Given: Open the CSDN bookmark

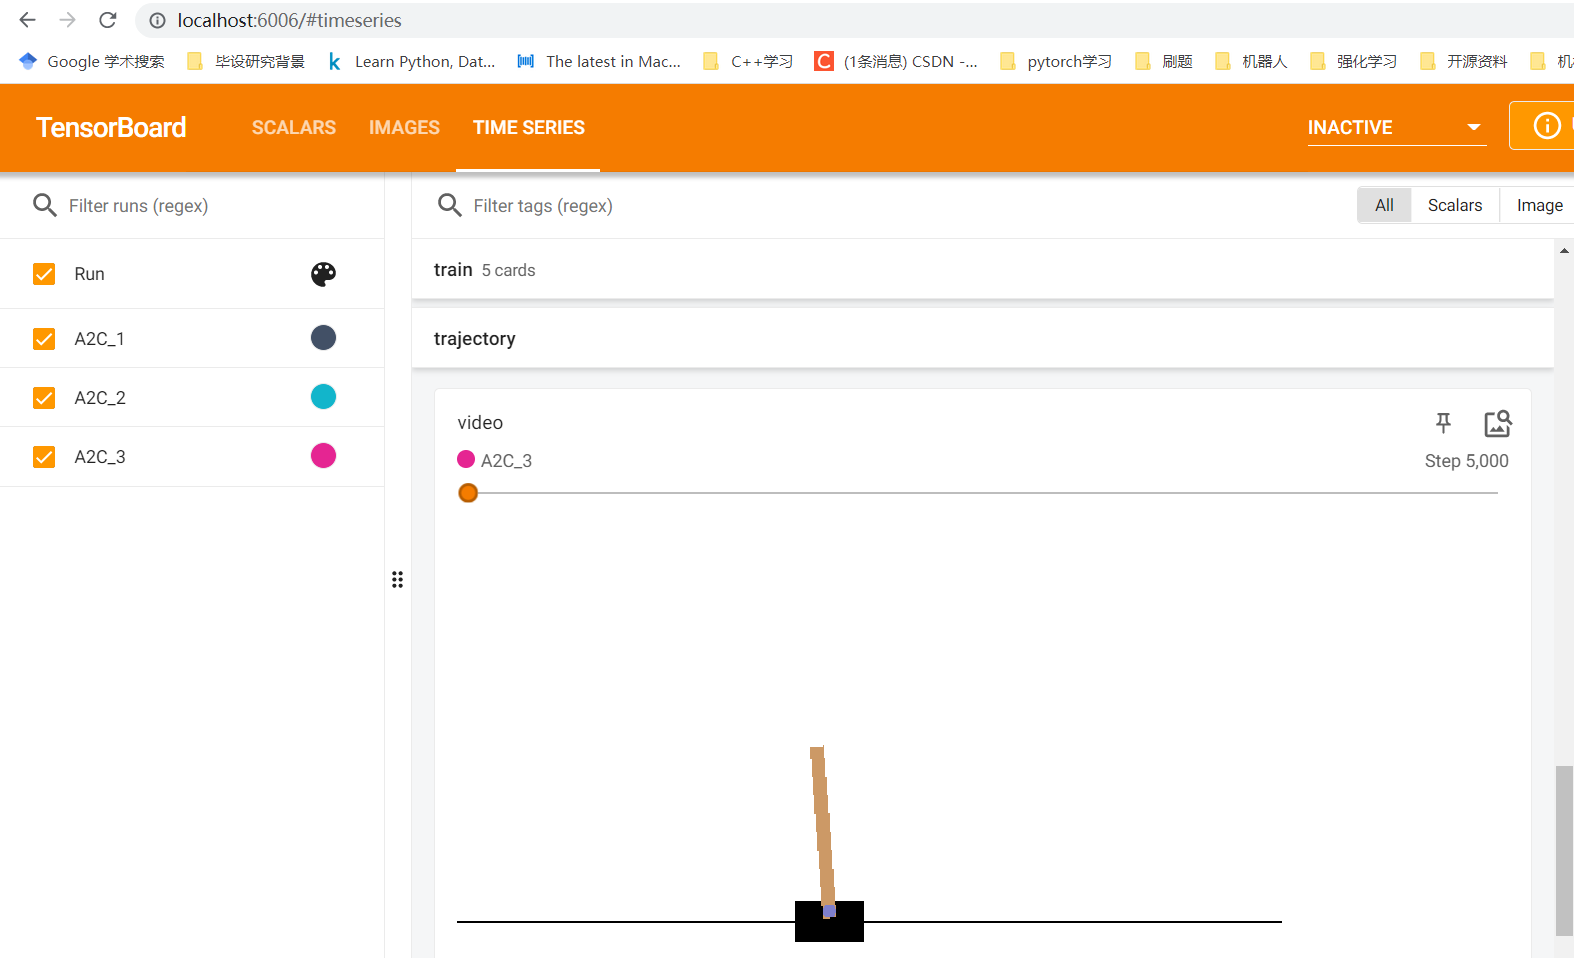Looking at the screenshot, I should (896, 61).
